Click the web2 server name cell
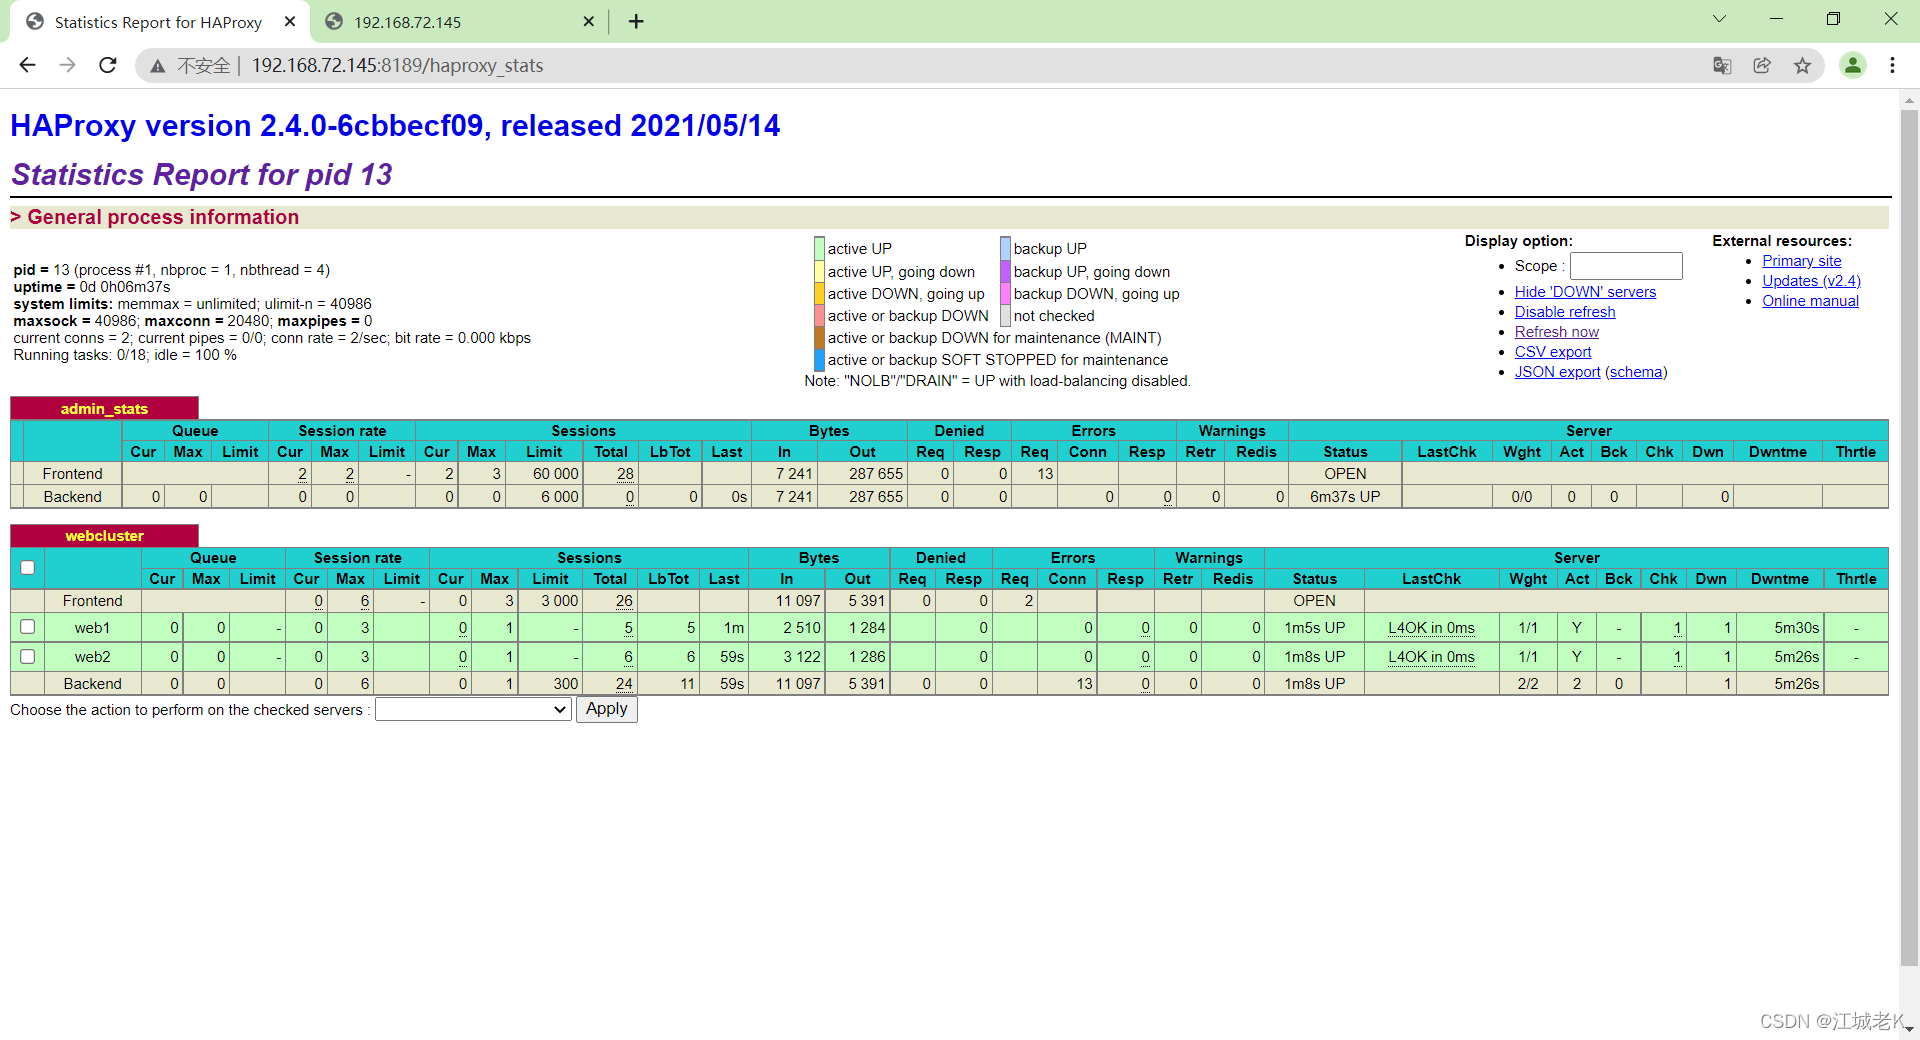Image resolution: width=1920 pixels, height=1040 pixels. tap(92, 657)
